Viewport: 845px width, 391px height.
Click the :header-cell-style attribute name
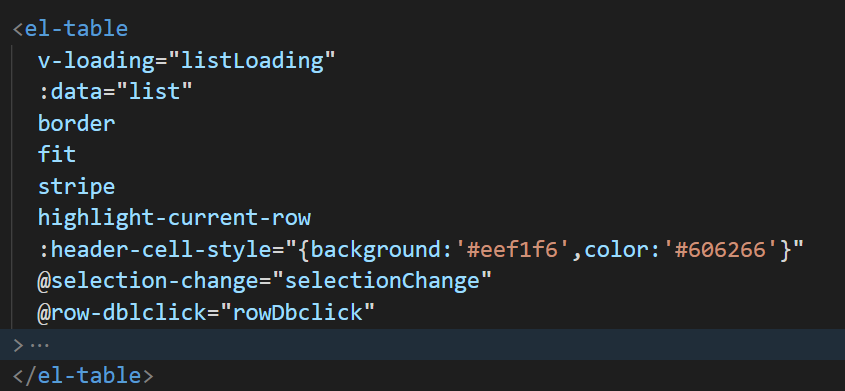(155, 249)
